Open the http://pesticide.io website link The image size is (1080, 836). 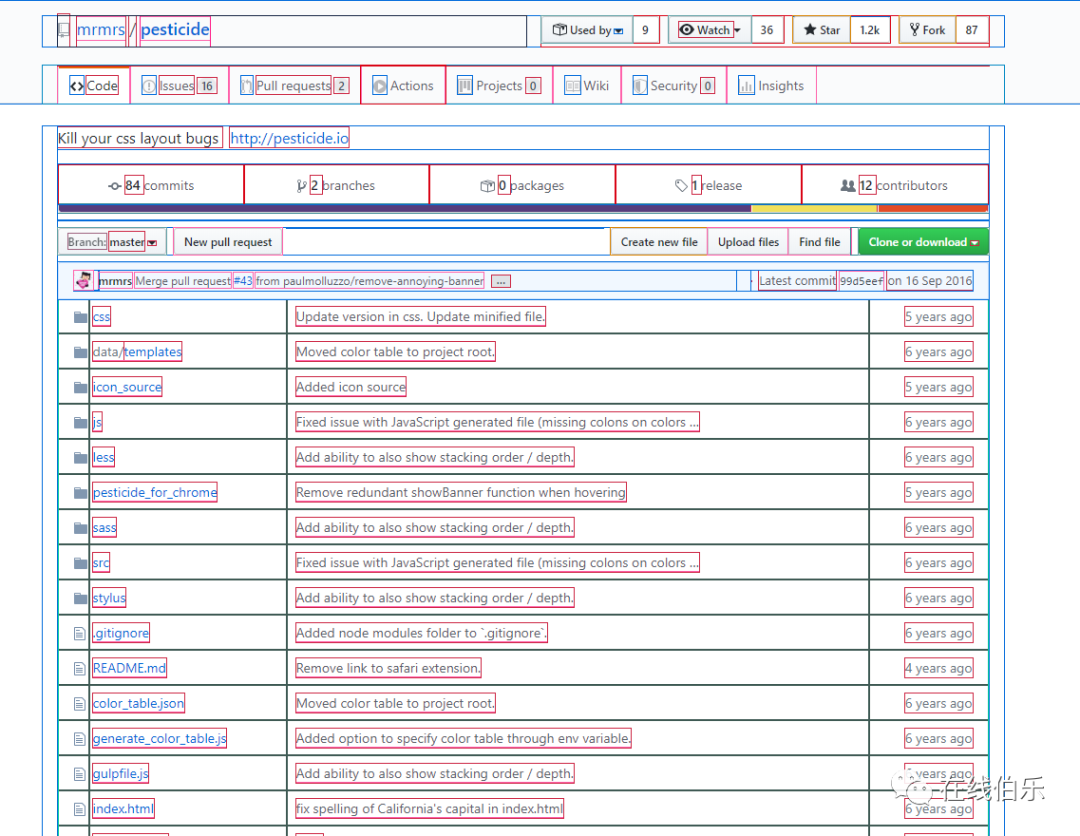pos(289,138)
